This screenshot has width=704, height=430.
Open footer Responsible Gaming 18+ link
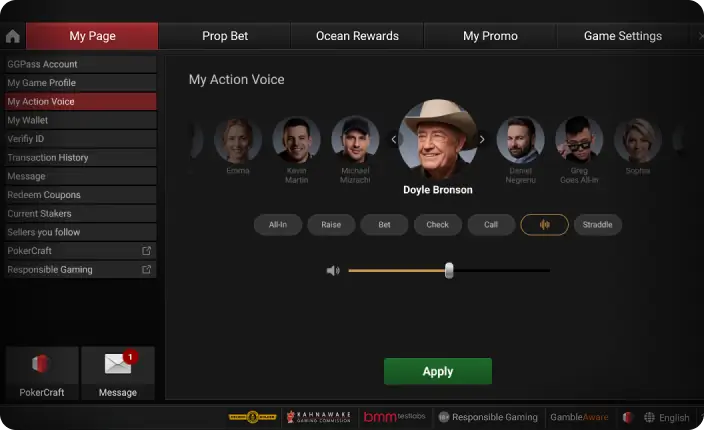point(488,417)
